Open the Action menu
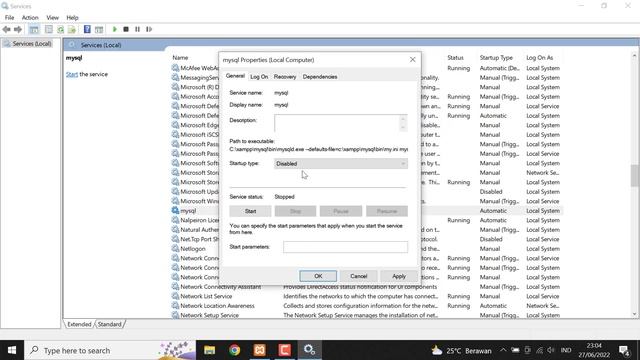The width and height of the screenshot is (640, 360). tap(30, 18)
